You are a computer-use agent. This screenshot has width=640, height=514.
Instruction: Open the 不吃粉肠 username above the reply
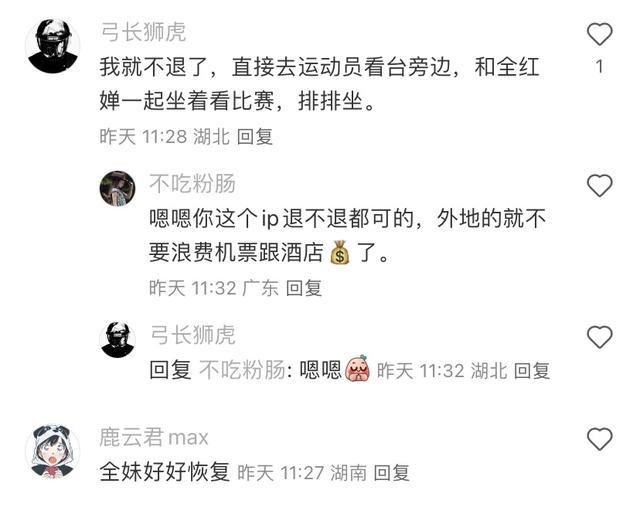point(192,183)
